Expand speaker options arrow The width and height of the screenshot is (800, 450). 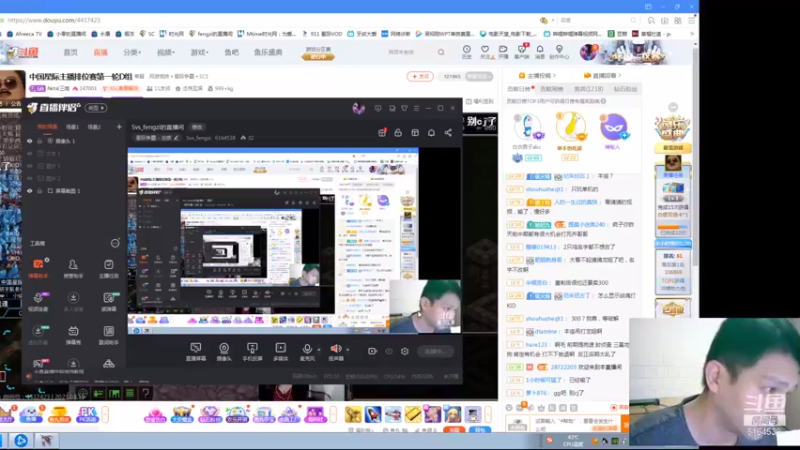(x=348, y=350)
